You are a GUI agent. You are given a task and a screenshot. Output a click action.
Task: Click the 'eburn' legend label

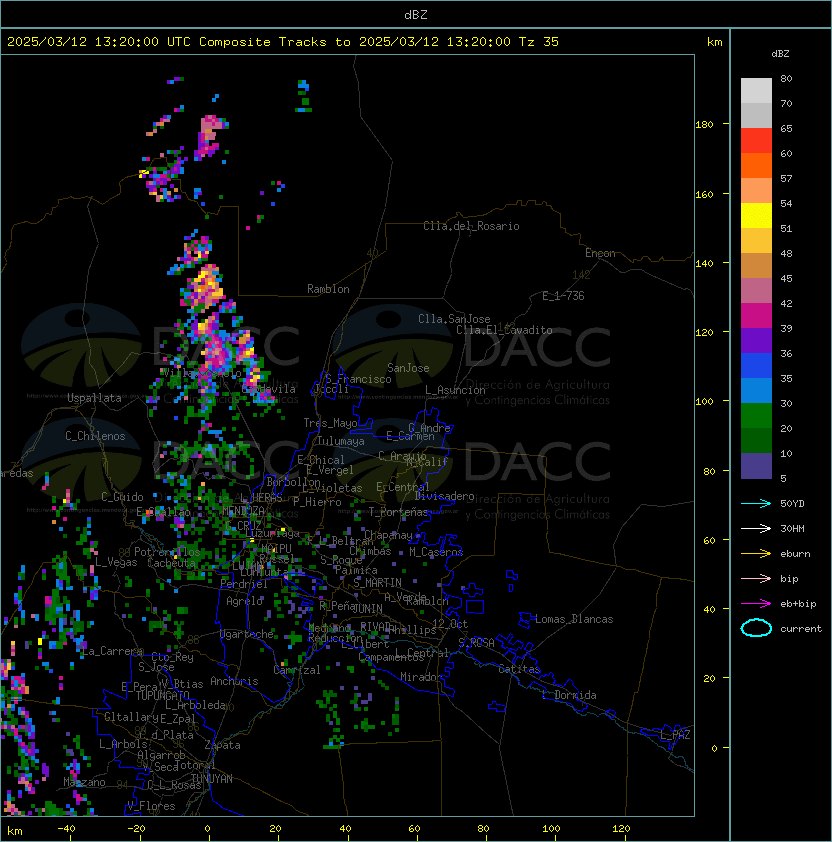(x=795, y=554)
